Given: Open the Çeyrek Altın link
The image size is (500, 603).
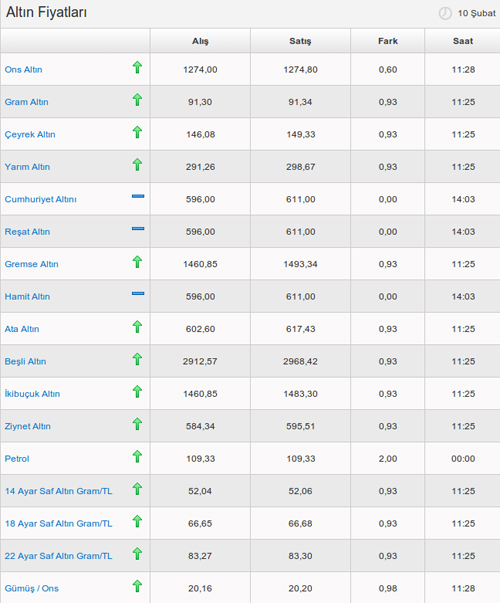Looking at the screenshot, I should [30, 135].
